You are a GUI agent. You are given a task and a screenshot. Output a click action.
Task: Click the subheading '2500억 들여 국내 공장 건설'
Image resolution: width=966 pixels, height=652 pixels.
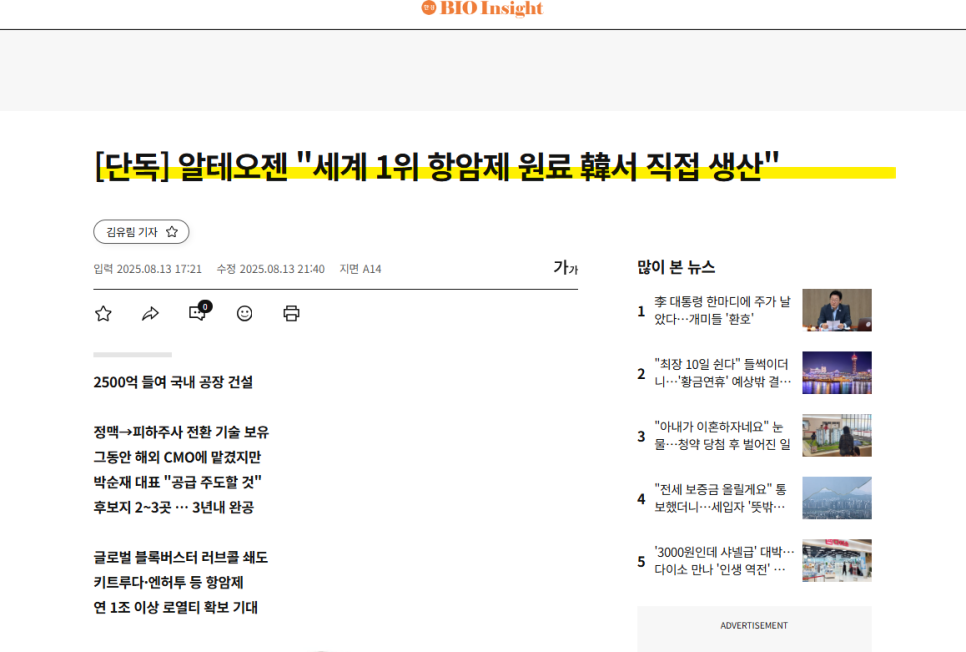coord(173,382)
